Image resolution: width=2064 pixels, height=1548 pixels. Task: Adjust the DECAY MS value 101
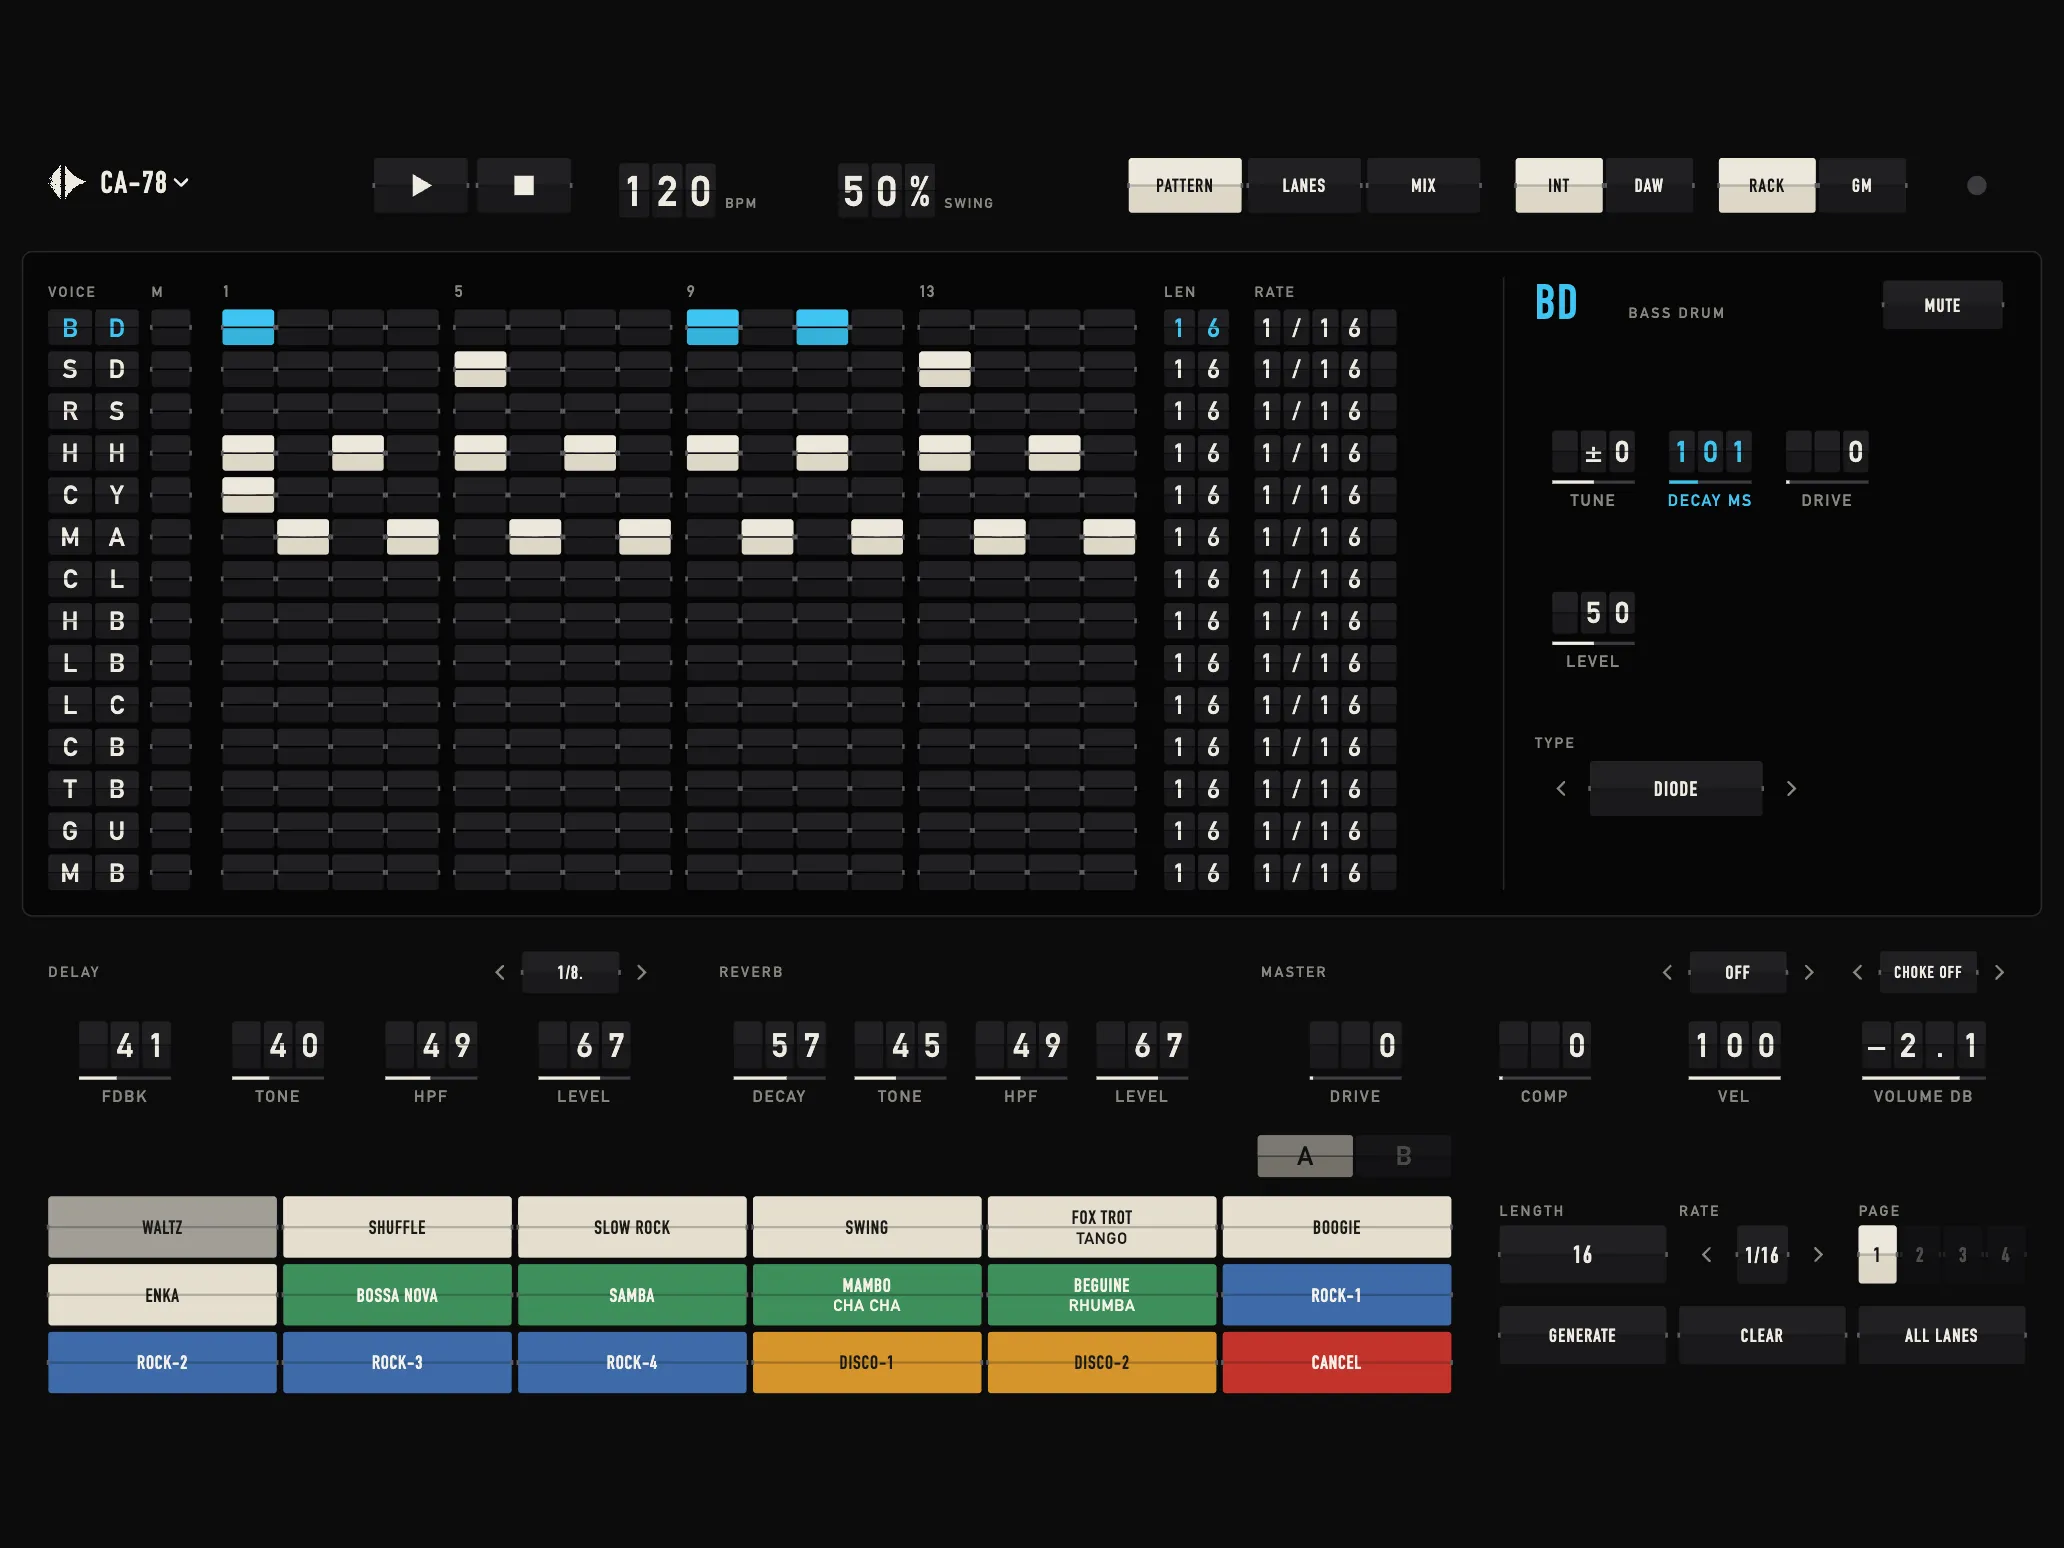pos(1710,452)
